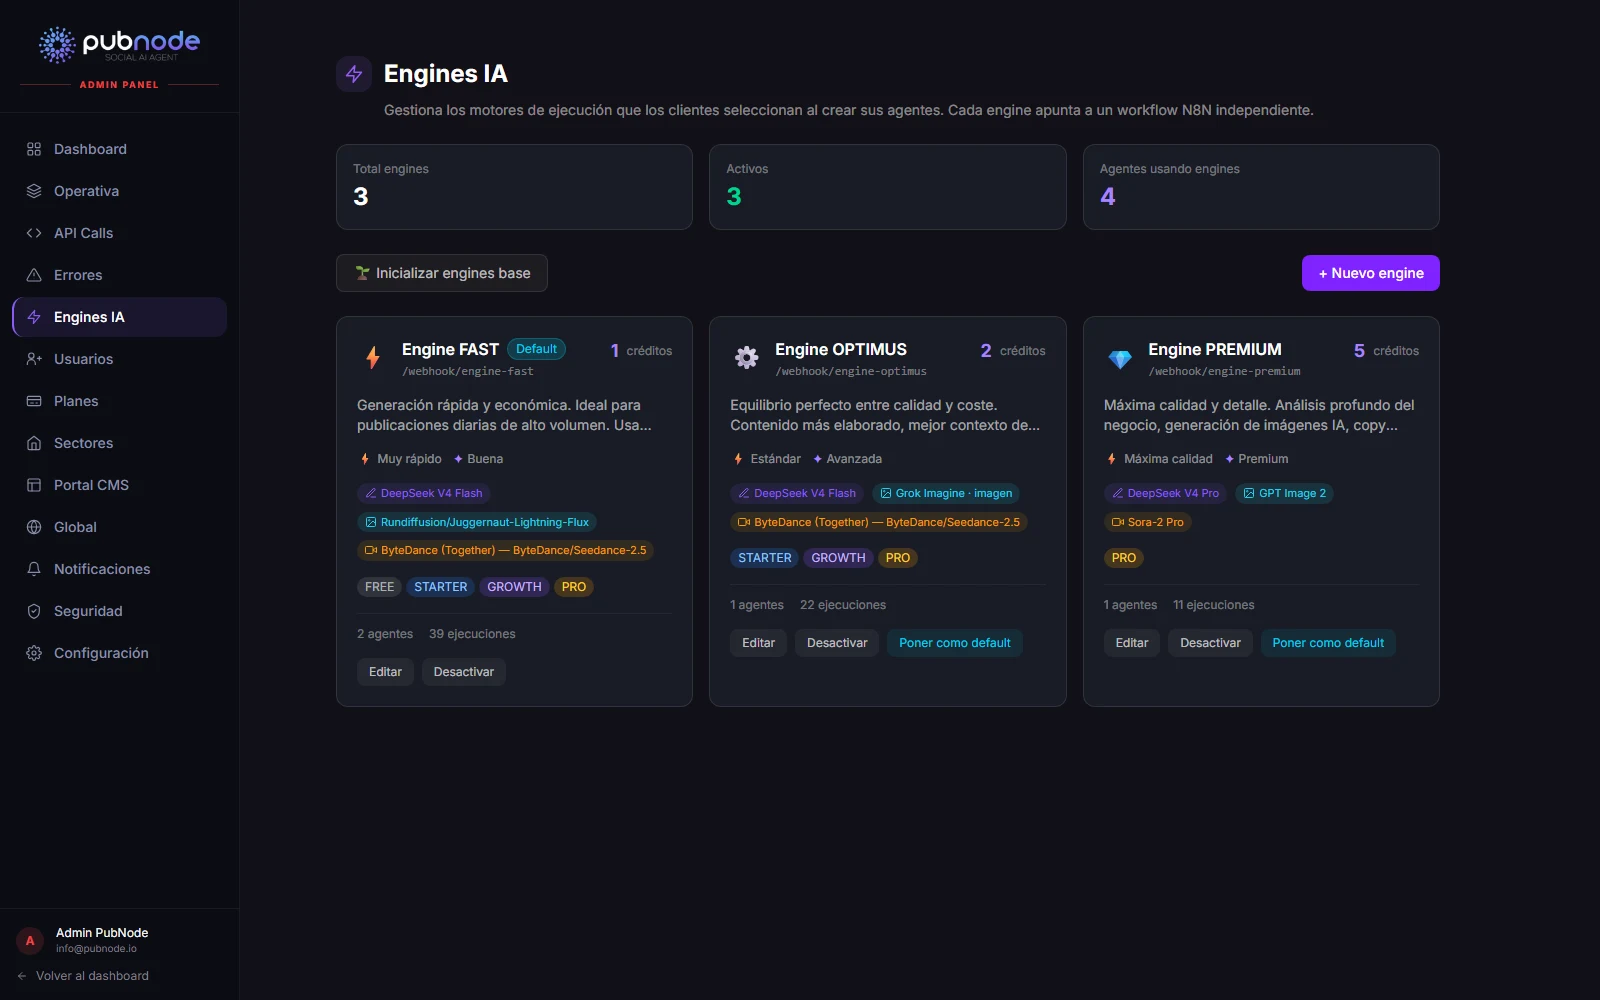Image resolution: width=1600 pixels, height=1000 pixels.
Task: Click the Usuarios person-plus icon
Action: [34, 359]
